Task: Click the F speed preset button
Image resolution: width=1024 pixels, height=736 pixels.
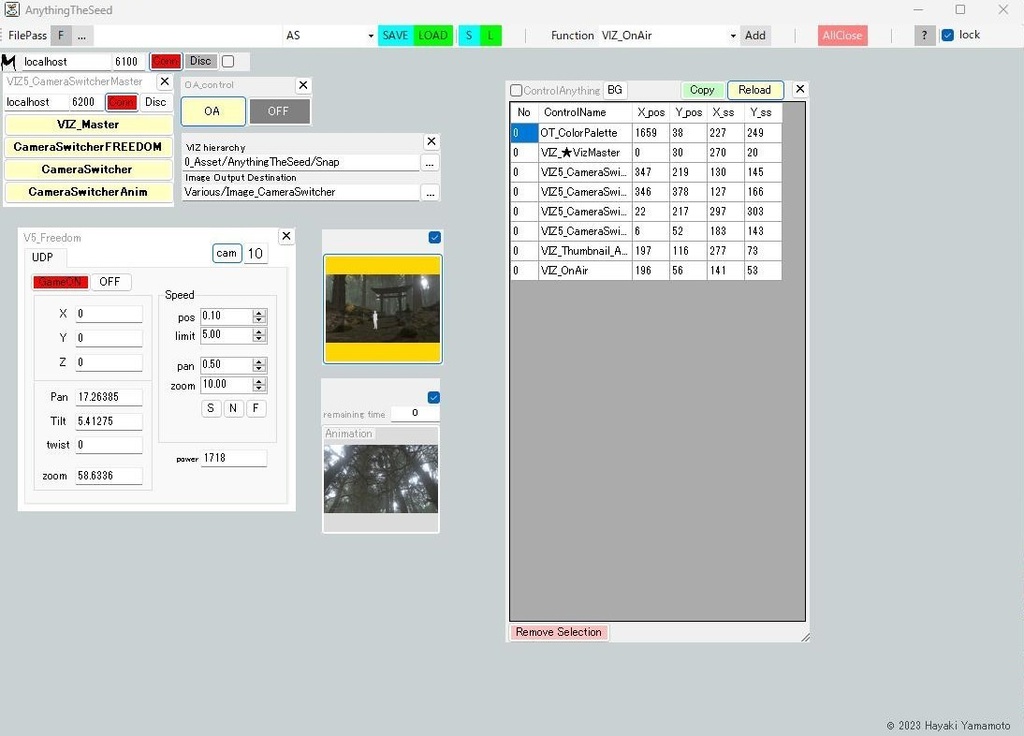Action: point(256,408)
